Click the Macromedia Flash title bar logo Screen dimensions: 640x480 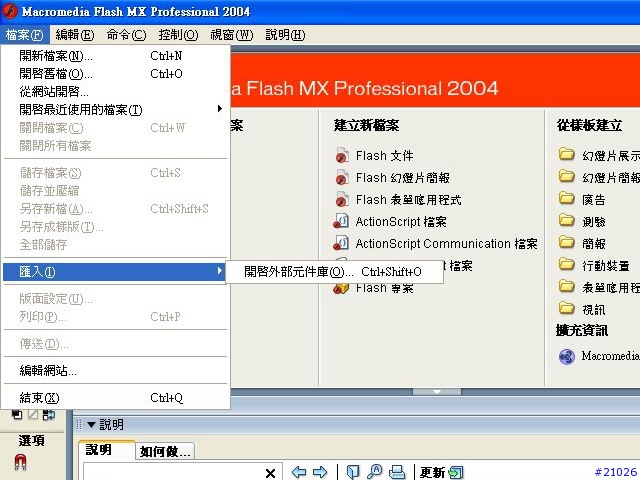pos(10,11)
